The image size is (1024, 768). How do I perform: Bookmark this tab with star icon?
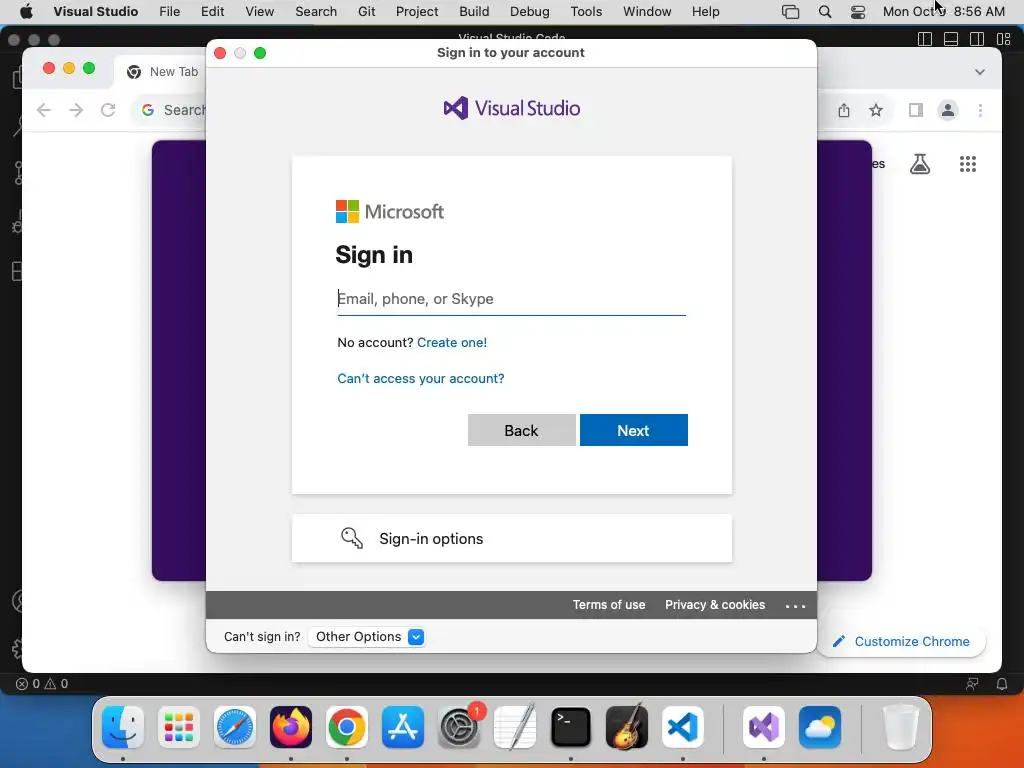876,110
